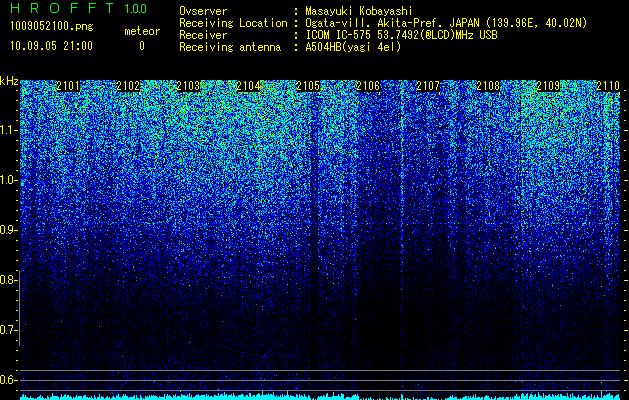The width and height of the screenshot is (629, 400).
Task: Click the 0.7 frequency axis label
Action: click(x=8, y=330)
